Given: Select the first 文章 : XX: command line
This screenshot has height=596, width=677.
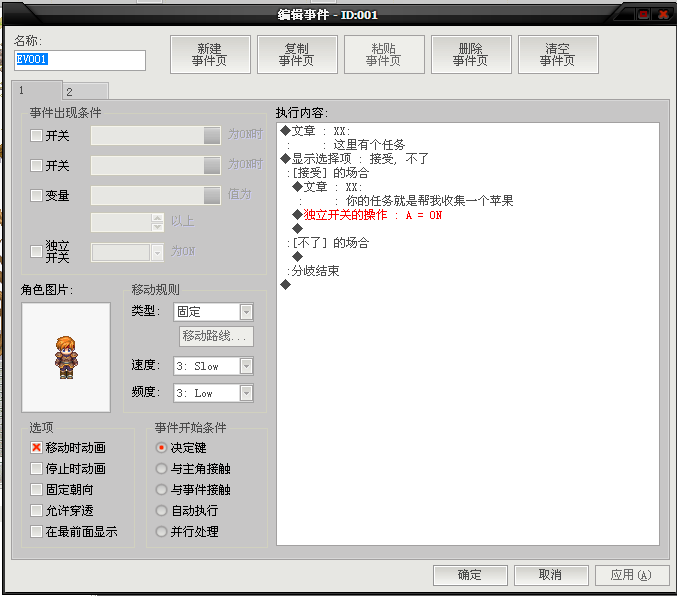Looking at the screenshot, I should tap(315, 130).
